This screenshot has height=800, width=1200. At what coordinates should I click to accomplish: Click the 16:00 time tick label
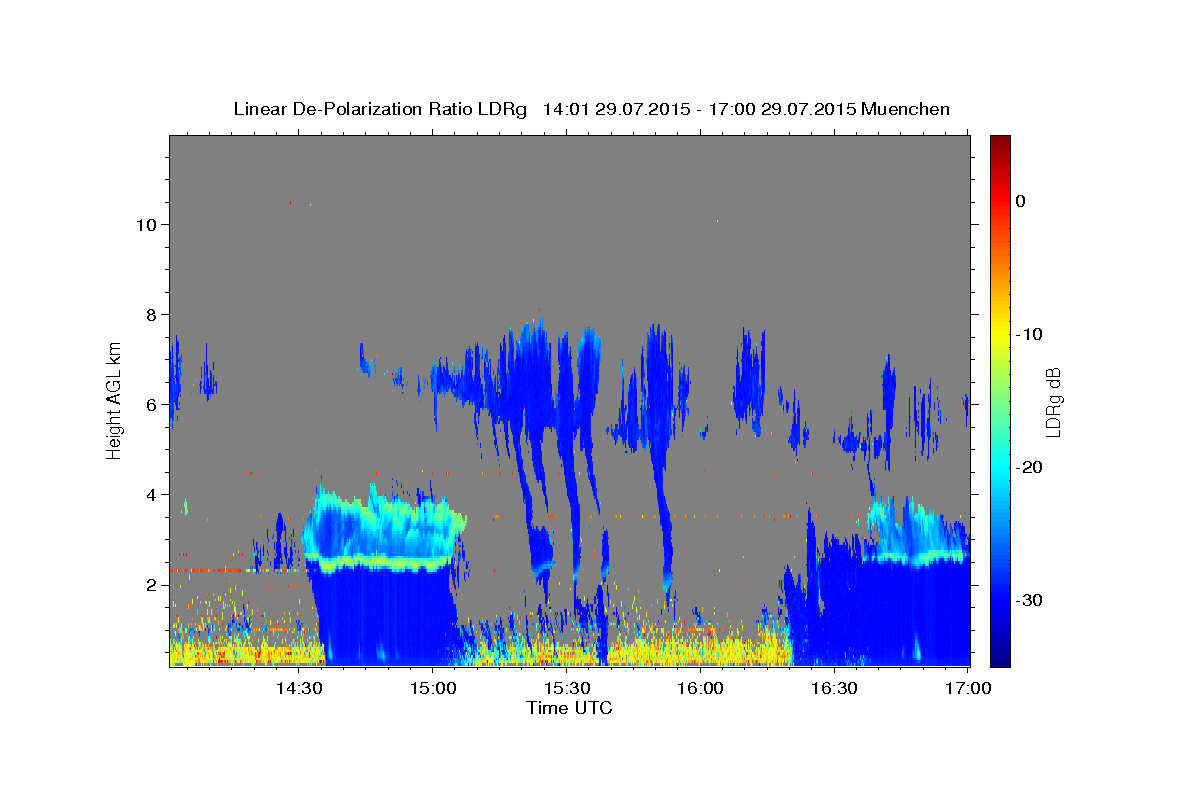pyautogui.click(x=700, y=689)
